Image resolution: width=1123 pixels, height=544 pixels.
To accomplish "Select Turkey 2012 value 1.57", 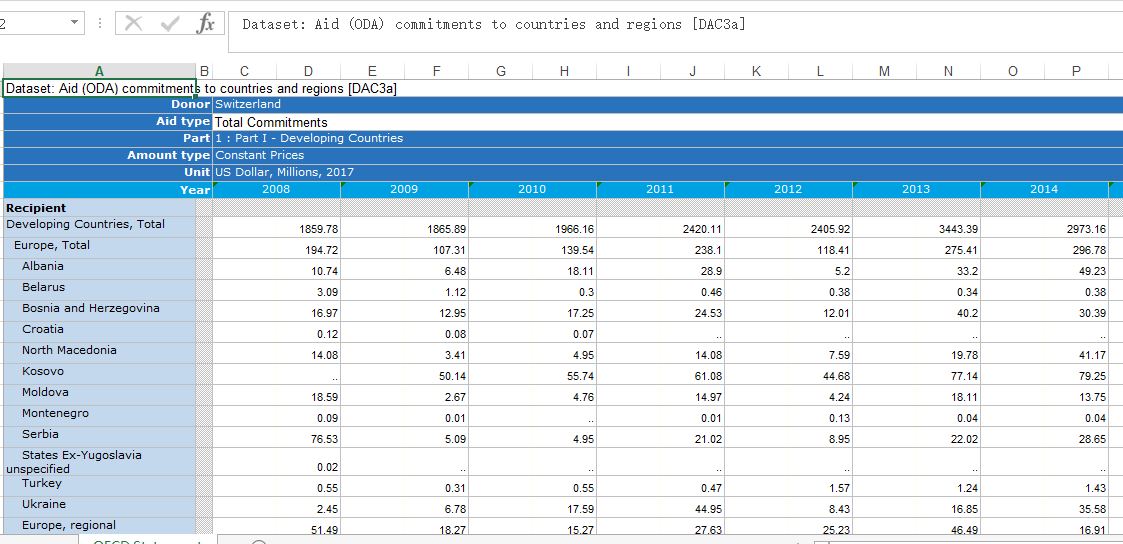I will pos(788,487).
